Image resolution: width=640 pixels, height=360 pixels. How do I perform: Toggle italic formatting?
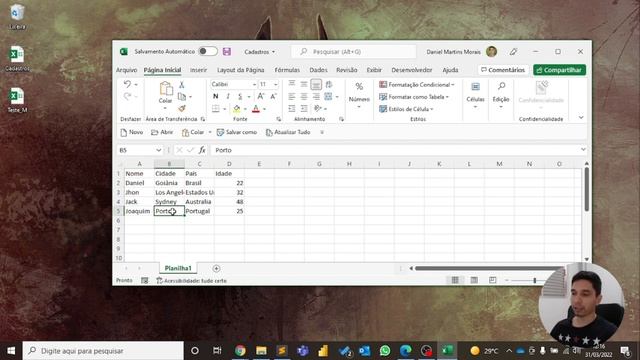[228, 96]
